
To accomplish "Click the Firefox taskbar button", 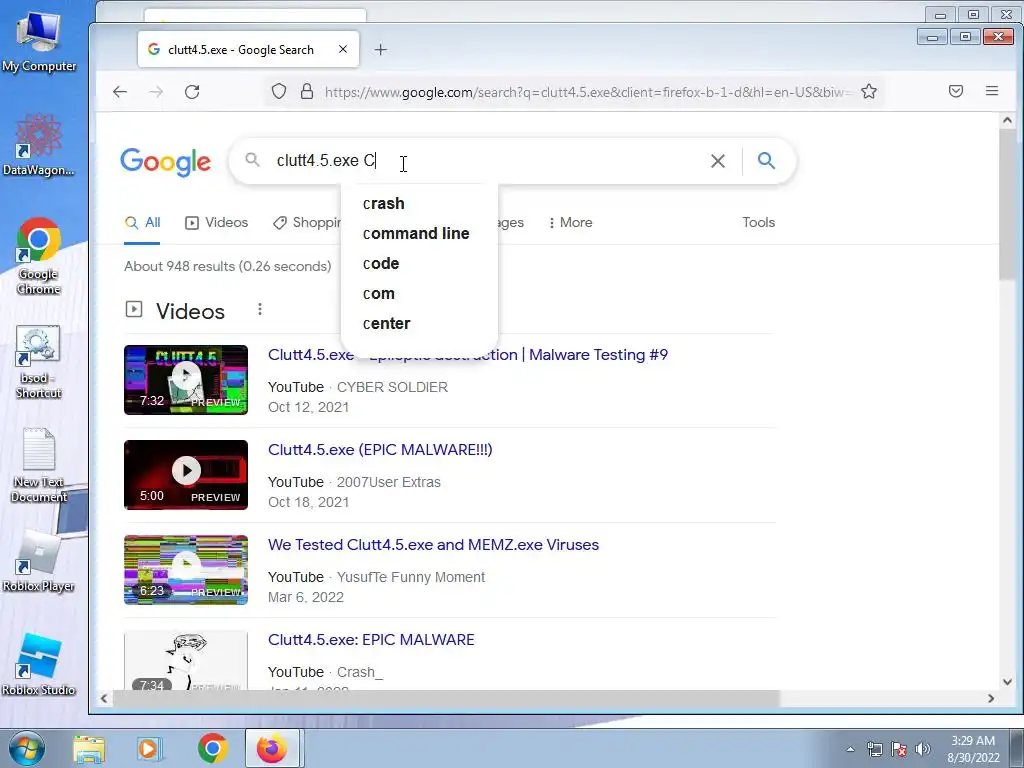I will 272,748.
